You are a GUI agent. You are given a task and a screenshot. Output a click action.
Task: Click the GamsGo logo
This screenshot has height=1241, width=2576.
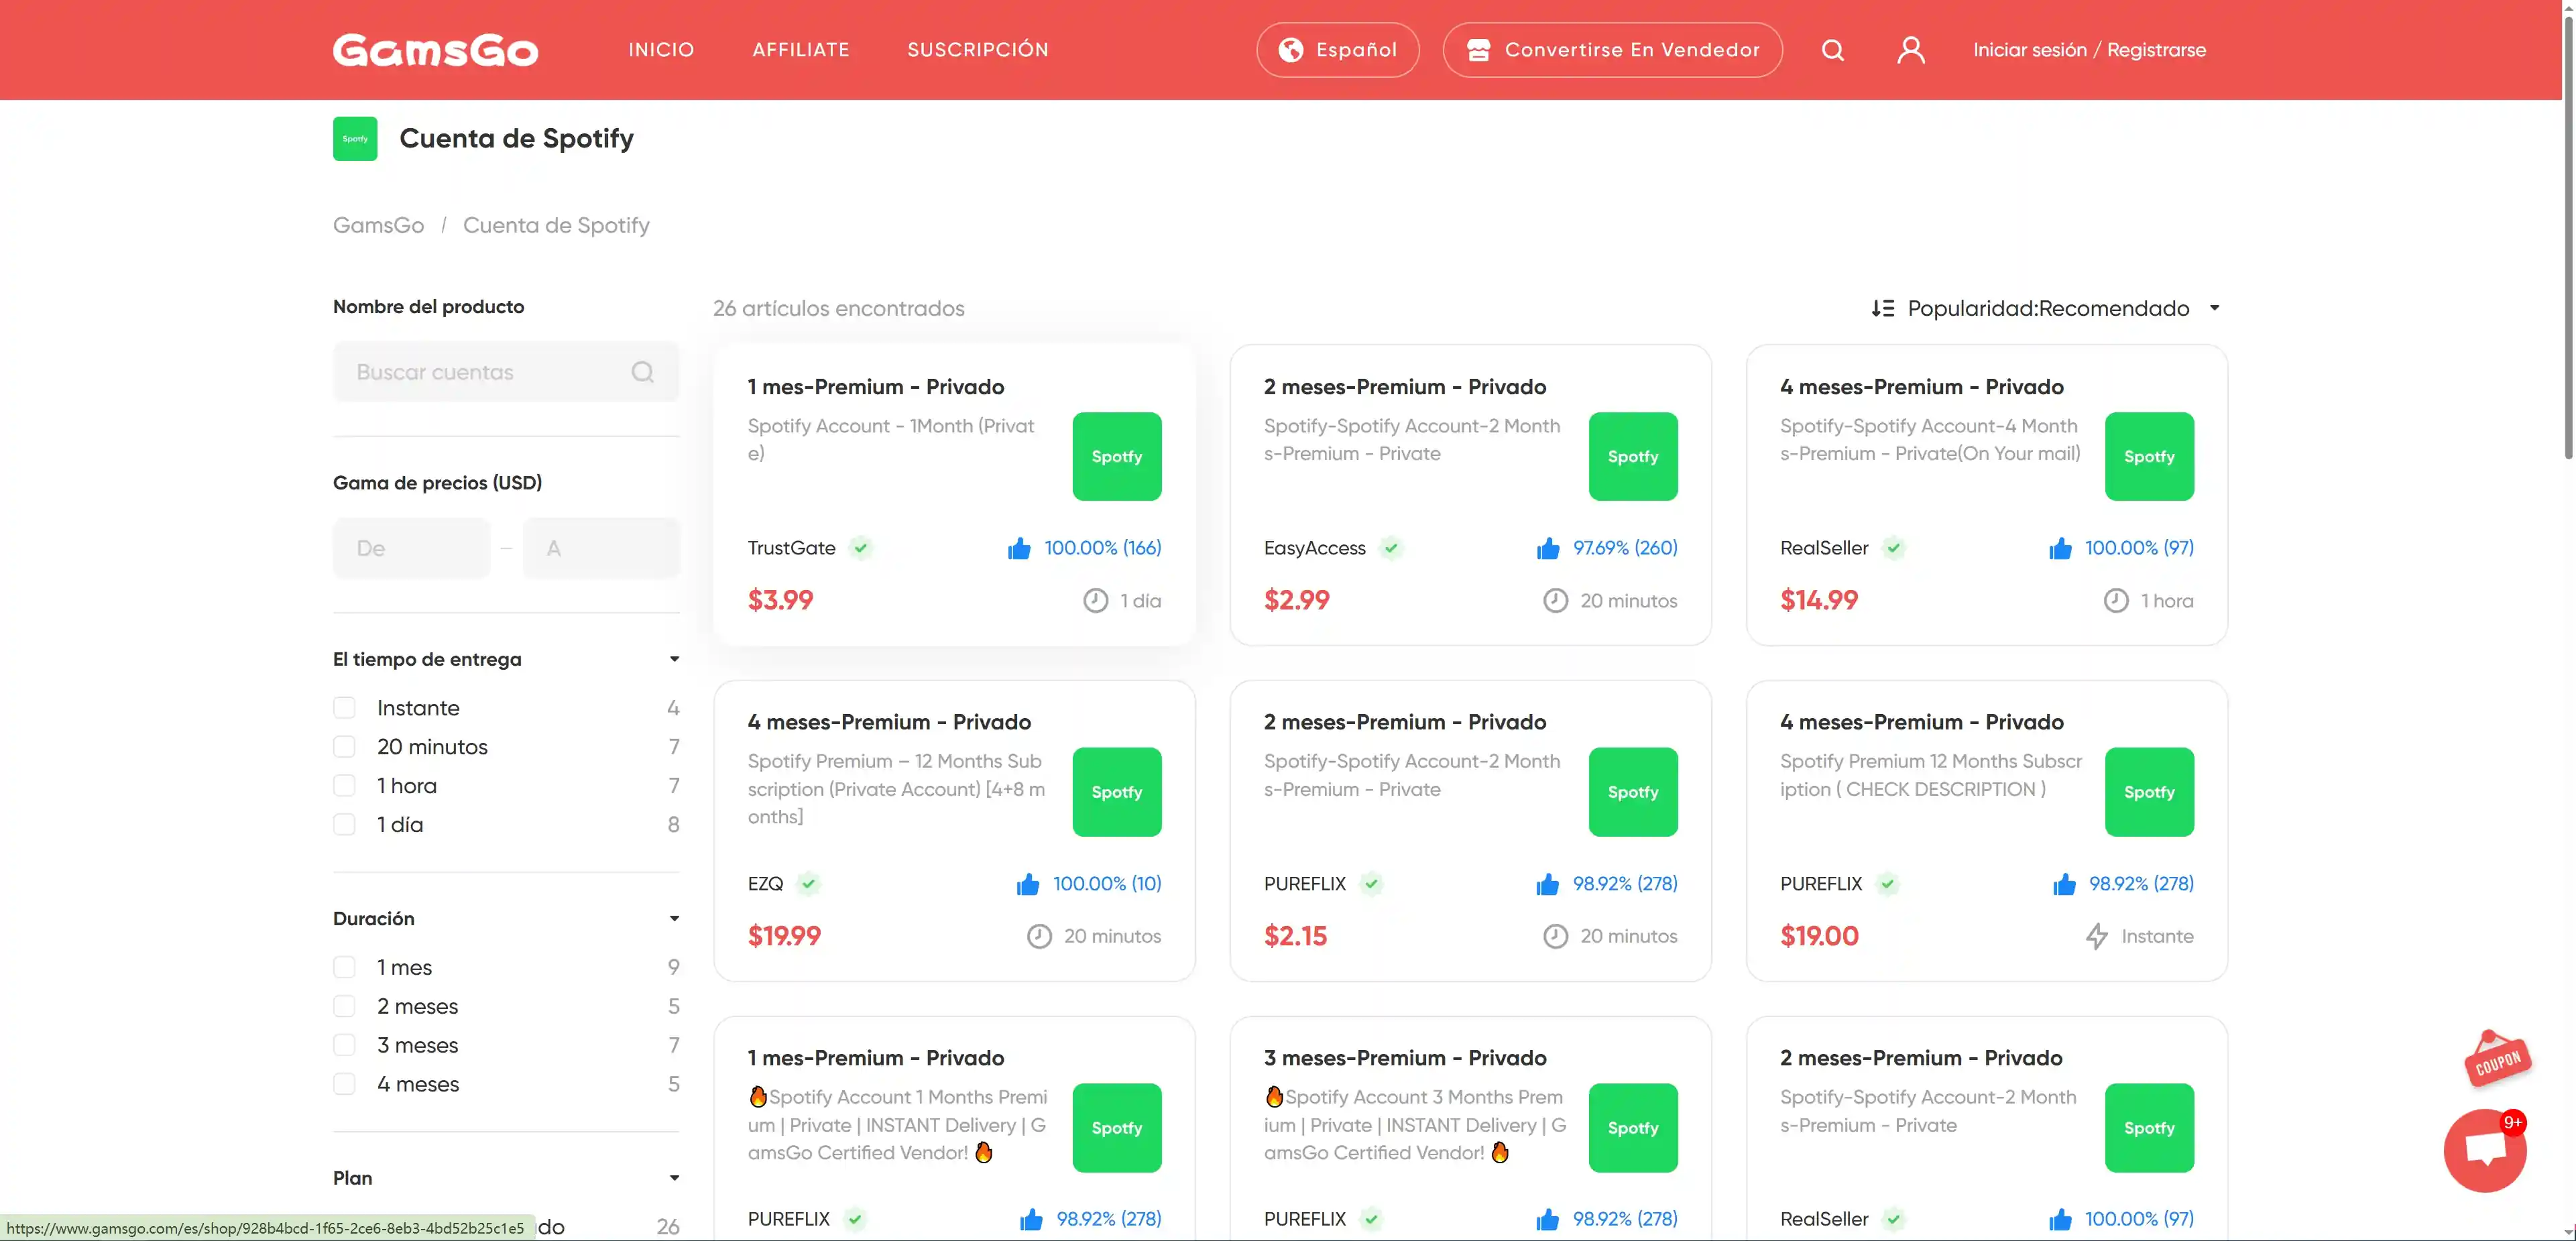[x=435, y=50]
